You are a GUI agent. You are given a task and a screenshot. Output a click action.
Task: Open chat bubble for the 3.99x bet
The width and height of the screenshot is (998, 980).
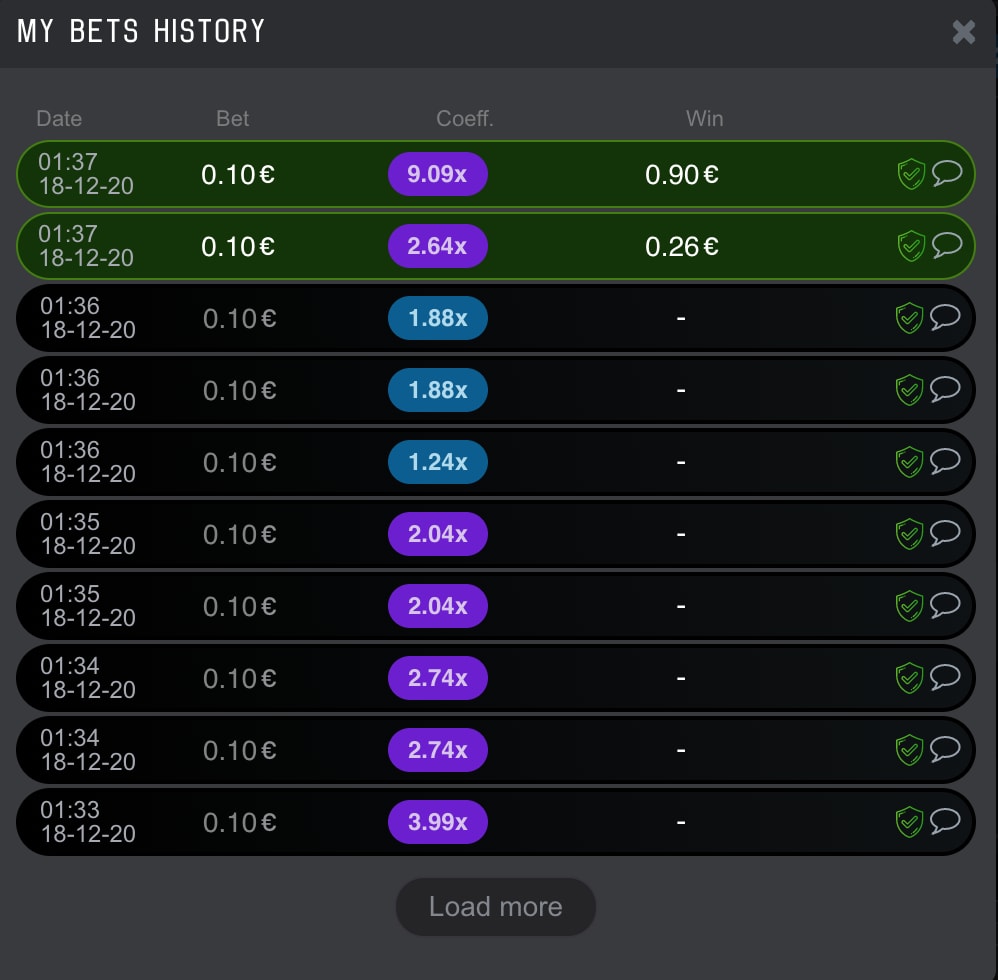click(x=945, y=820)
